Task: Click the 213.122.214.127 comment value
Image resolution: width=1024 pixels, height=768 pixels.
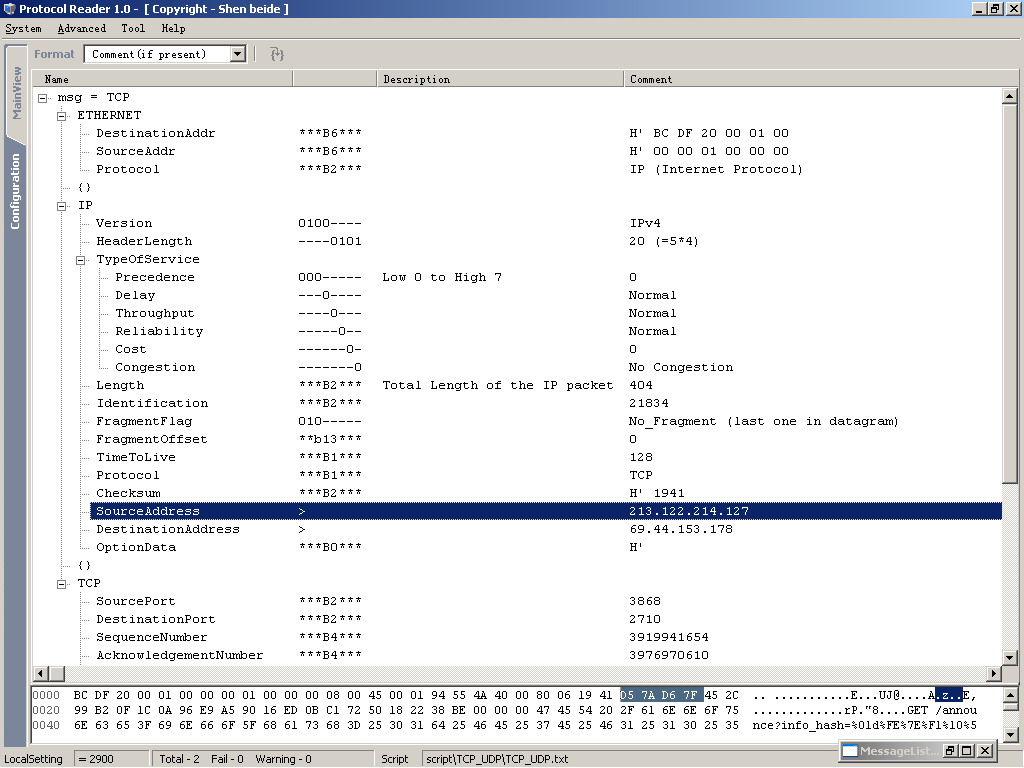Action: (x=689, y=511)
